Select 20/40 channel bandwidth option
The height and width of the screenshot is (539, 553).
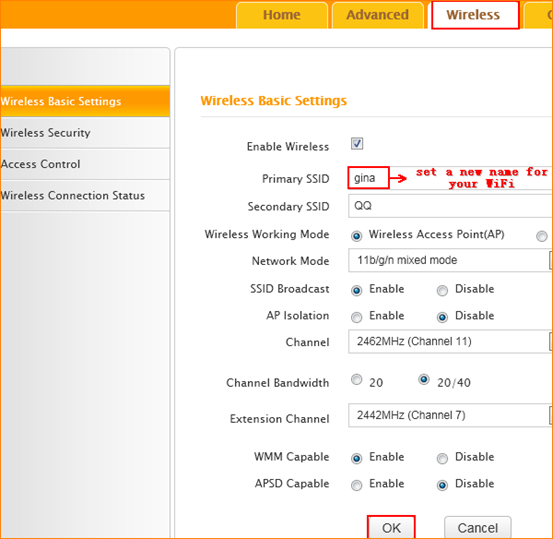[x=424, y=380]
